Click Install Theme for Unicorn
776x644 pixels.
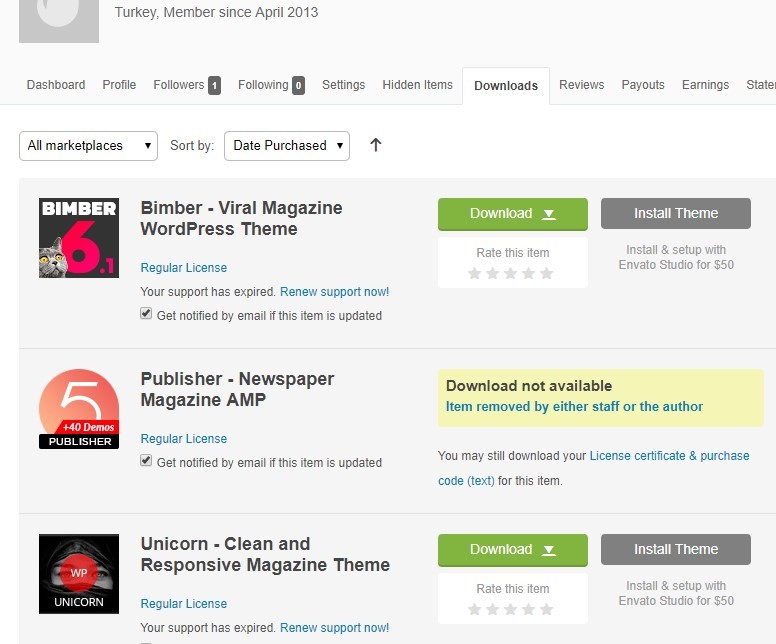coord(676,549)
